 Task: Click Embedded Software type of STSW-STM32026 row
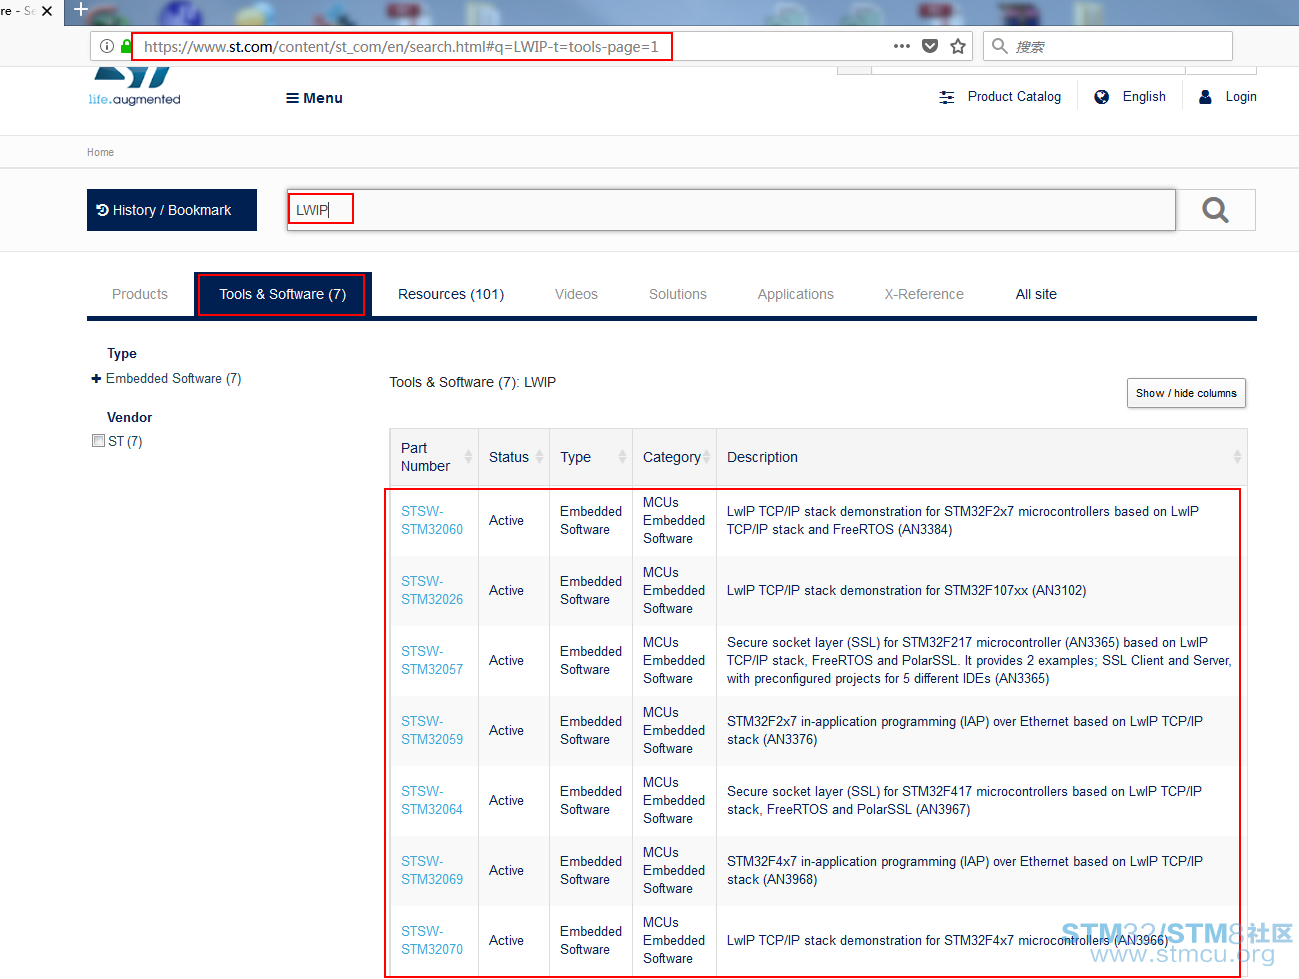click(591, 590)
